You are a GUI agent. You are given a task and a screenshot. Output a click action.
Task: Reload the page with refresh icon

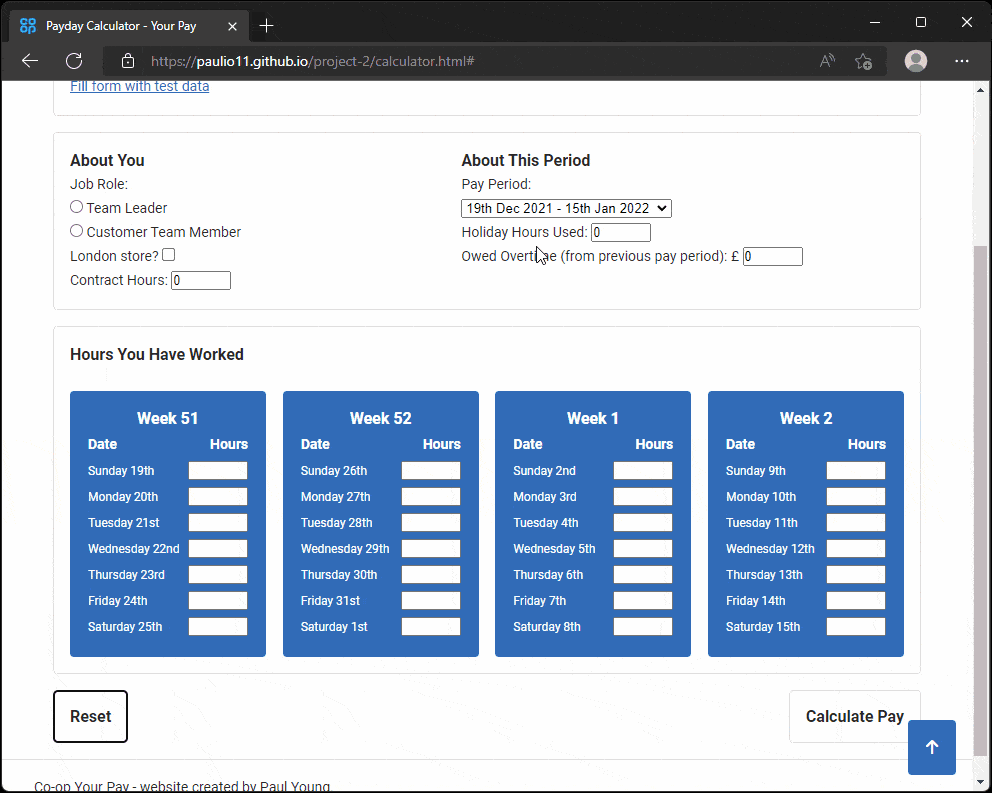pyautogui.click(x=74, y=61)
